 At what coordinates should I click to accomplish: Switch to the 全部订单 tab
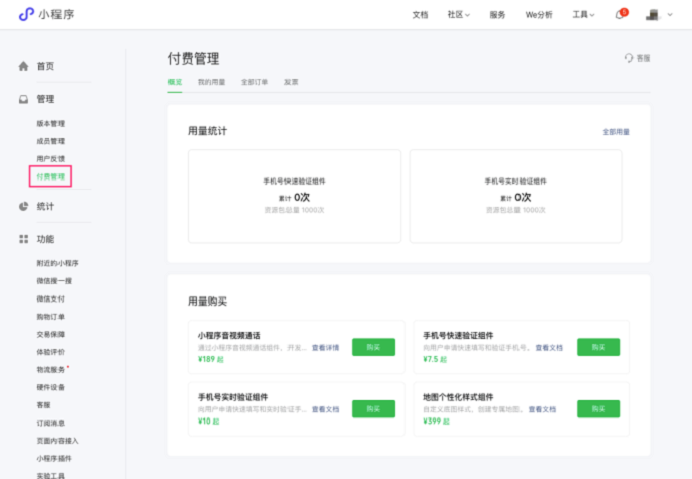(254, 82)
